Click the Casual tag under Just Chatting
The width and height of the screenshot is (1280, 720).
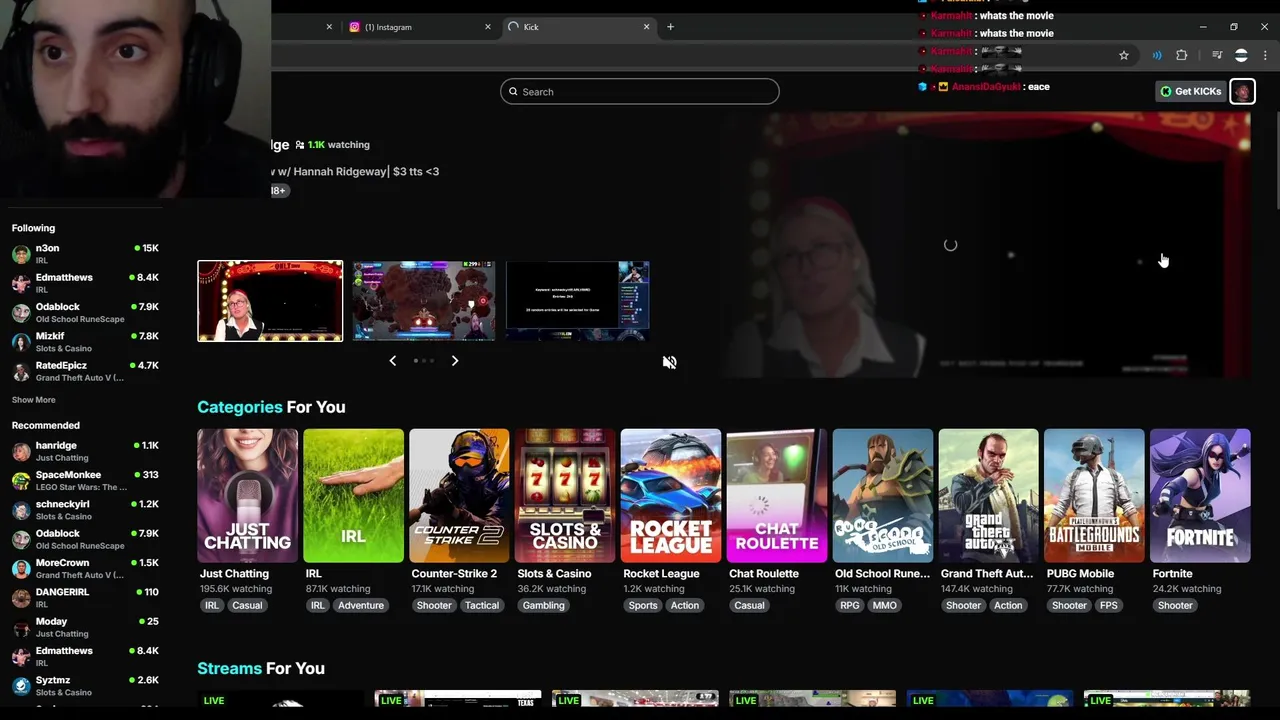(x=247, y=605)
